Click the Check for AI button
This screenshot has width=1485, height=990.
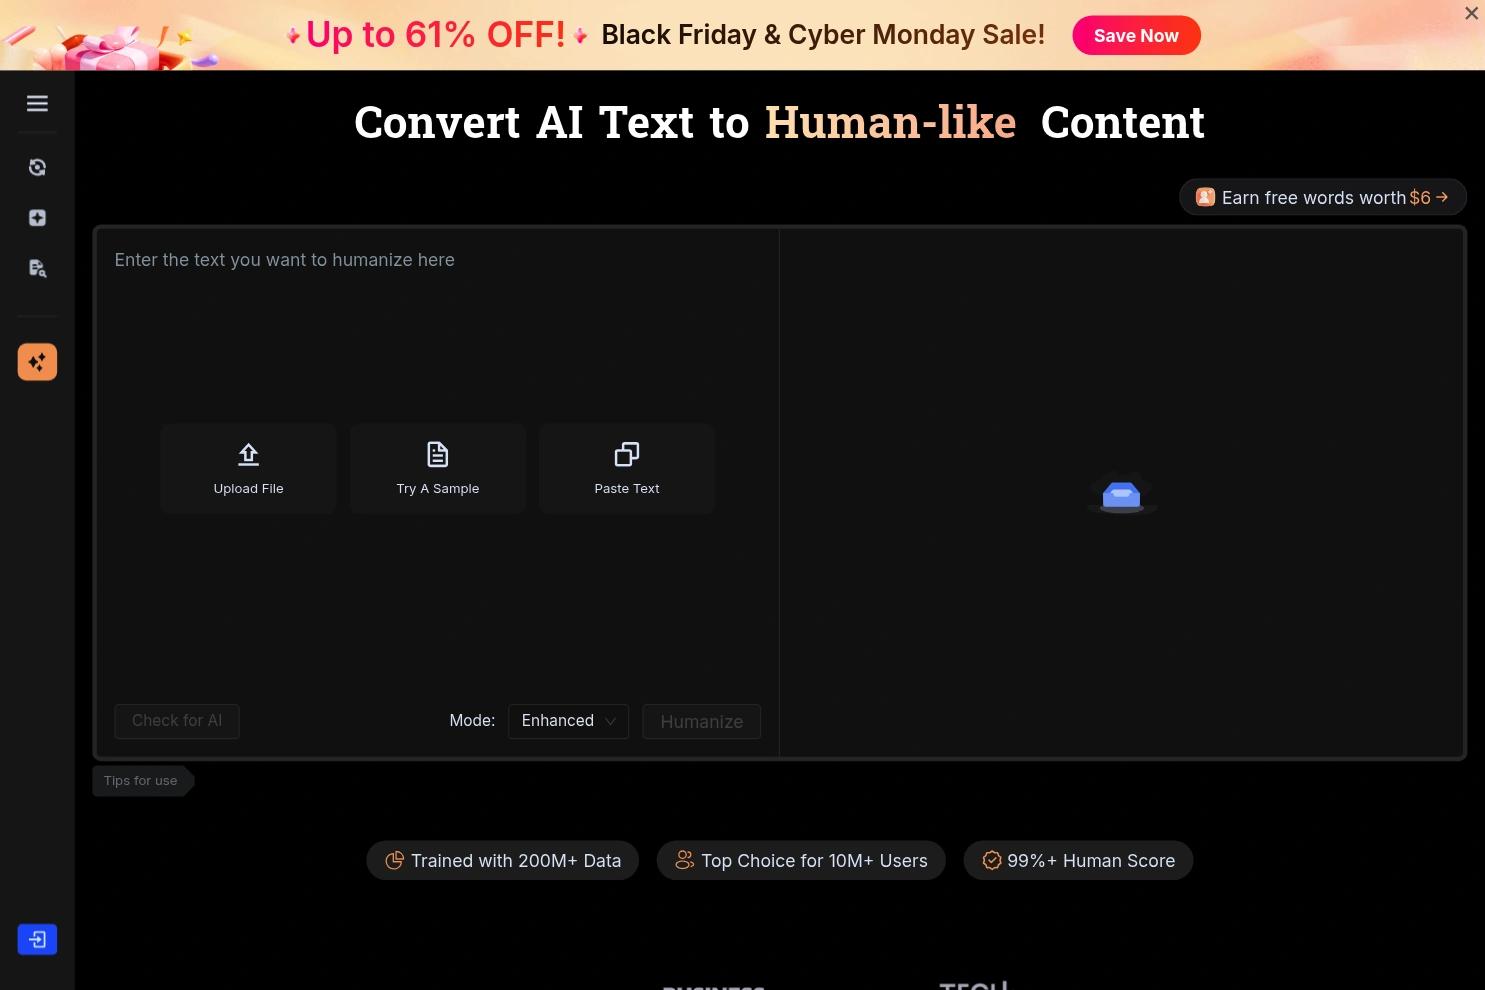click(176, 720)
